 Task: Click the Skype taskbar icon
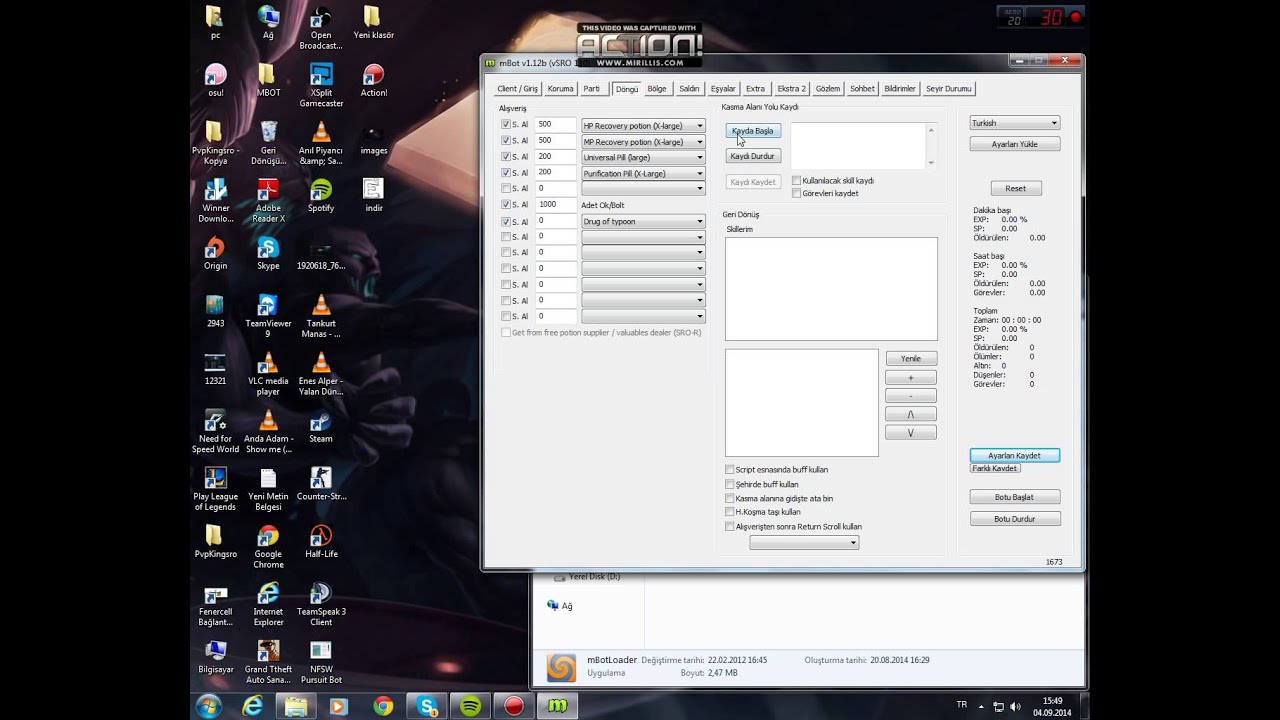428,706
